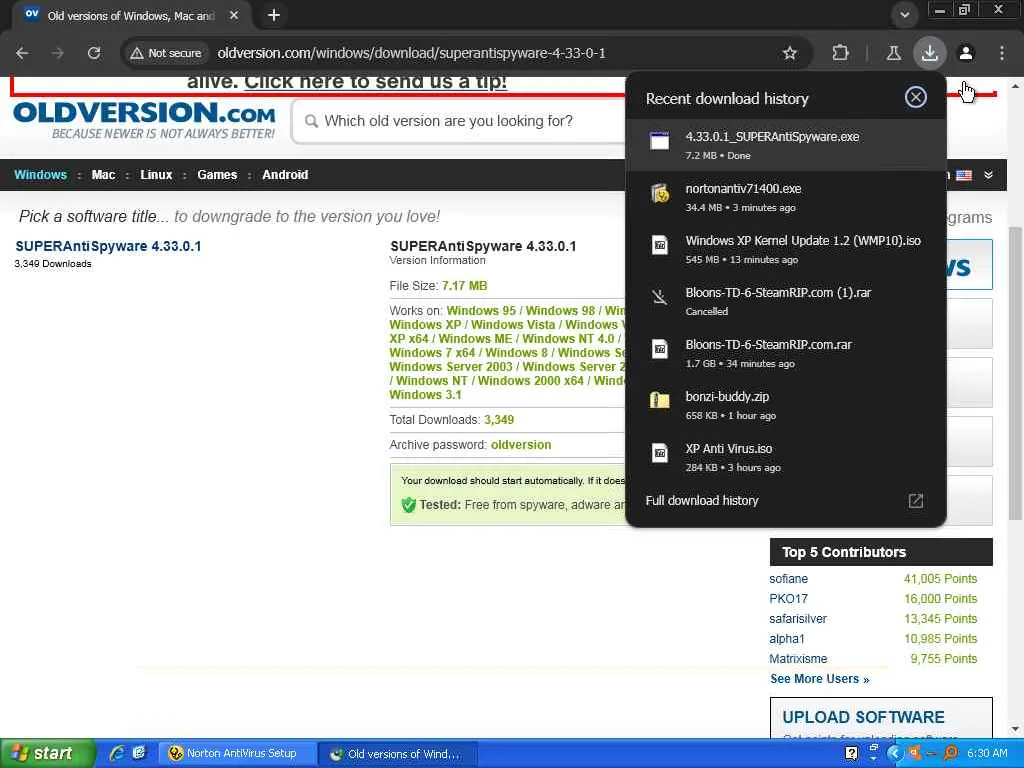Click the Windows 98 compatibility link
Viewport: 1024px width, 768px height.
(560, 310)
